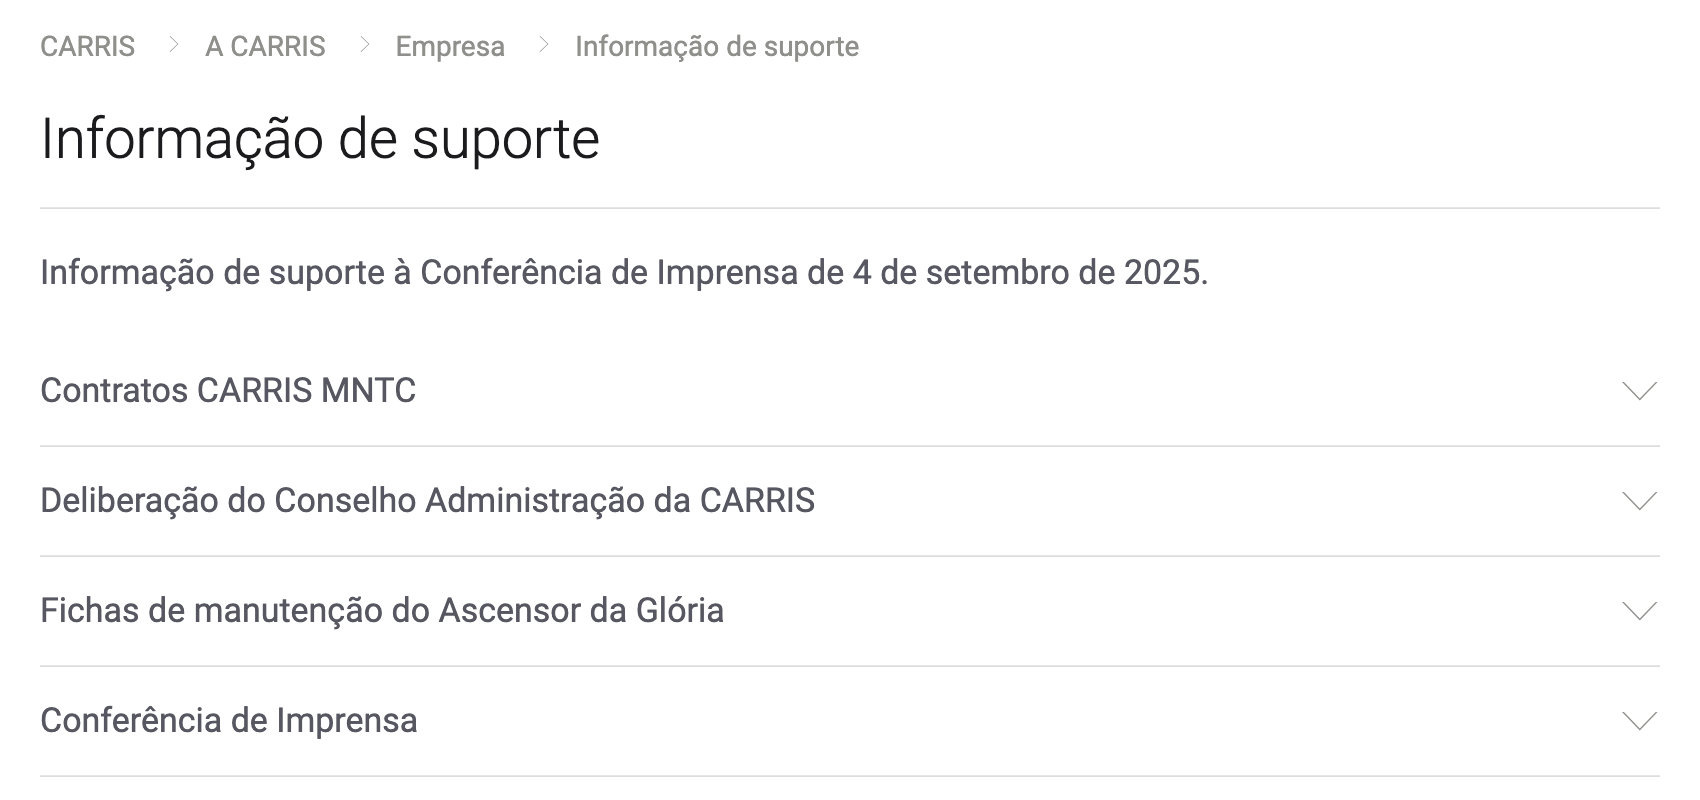Expand Contratos CARRIS MNTC using its chevron arrow
This screenshot has height=800, width=1700.
pyautogui.click(x=1639, y=391)
